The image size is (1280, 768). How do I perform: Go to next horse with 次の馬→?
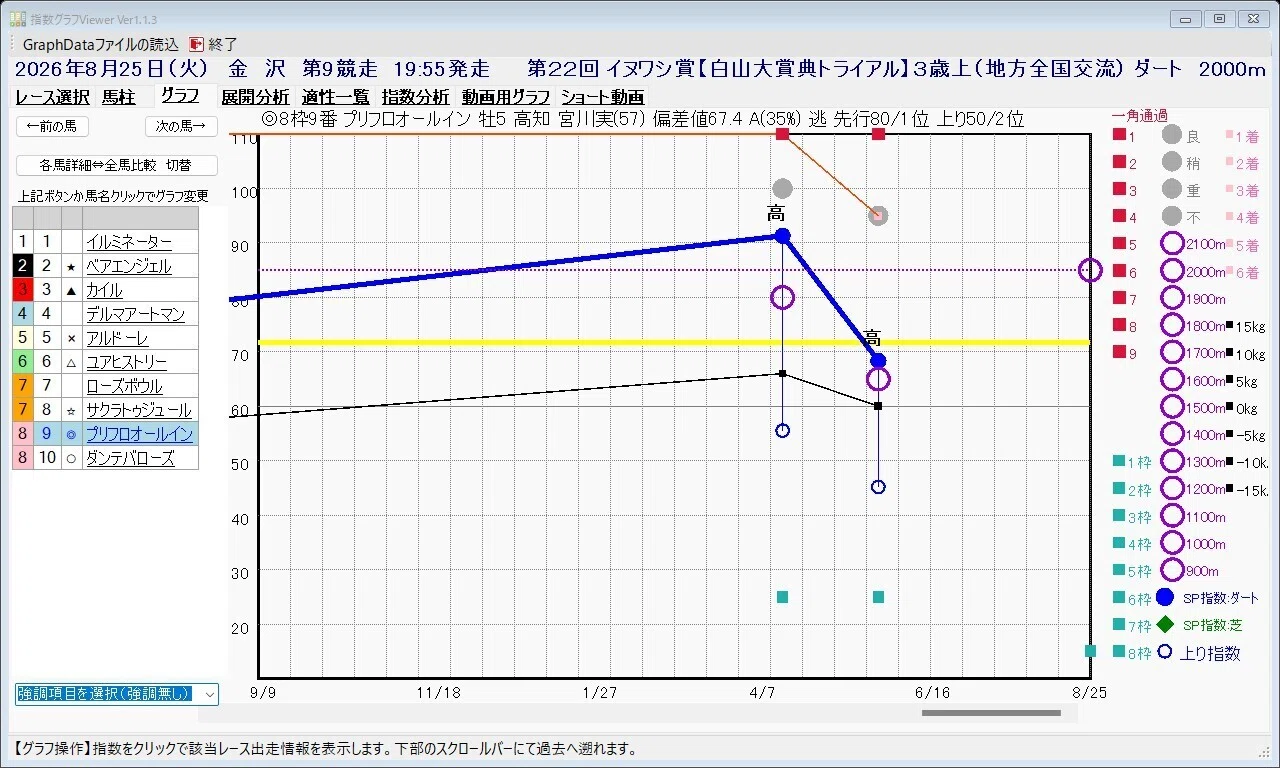181,126
